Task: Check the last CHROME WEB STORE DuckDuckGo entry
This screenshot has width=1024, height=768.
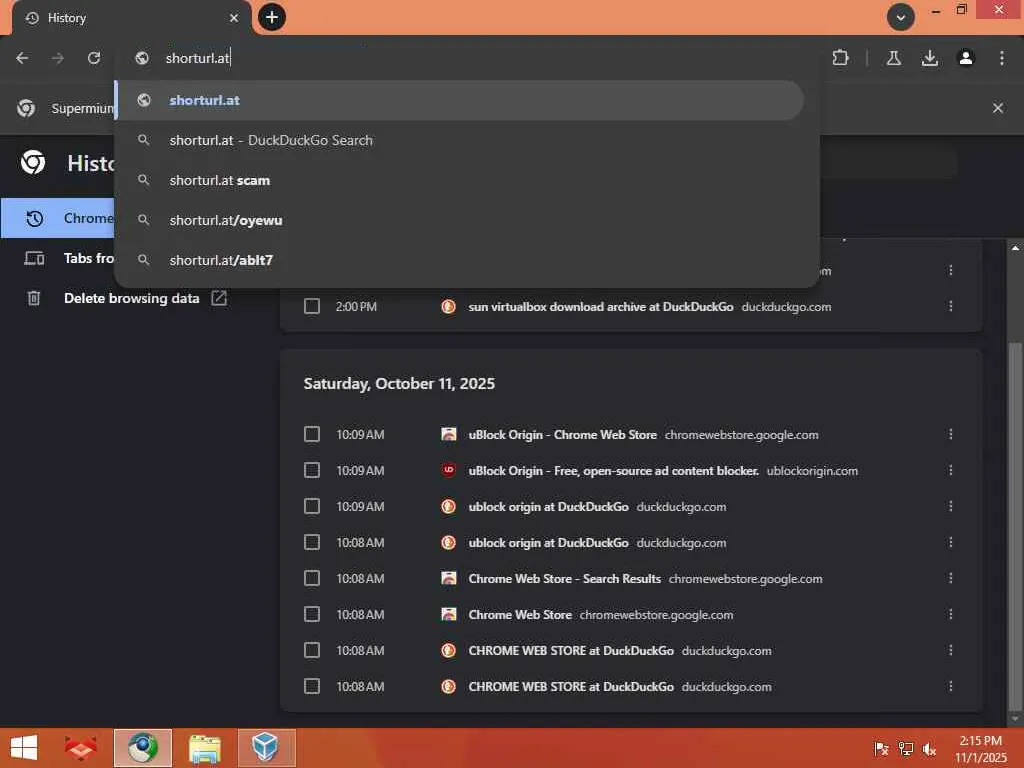Action: point(312,686)
